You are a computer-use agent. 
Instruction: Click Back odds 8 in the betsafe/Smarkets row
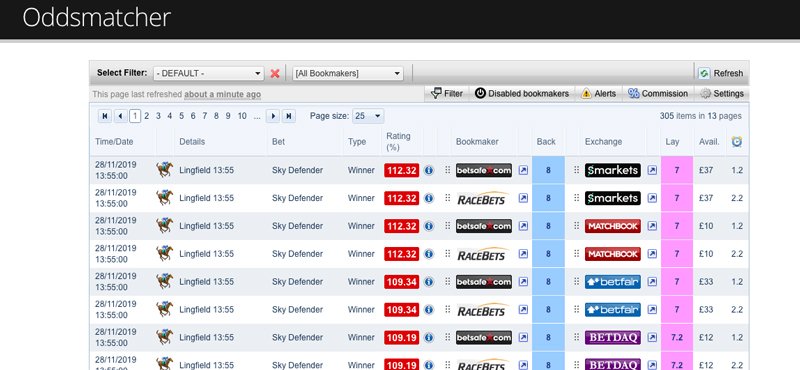[x=548, y=170]
